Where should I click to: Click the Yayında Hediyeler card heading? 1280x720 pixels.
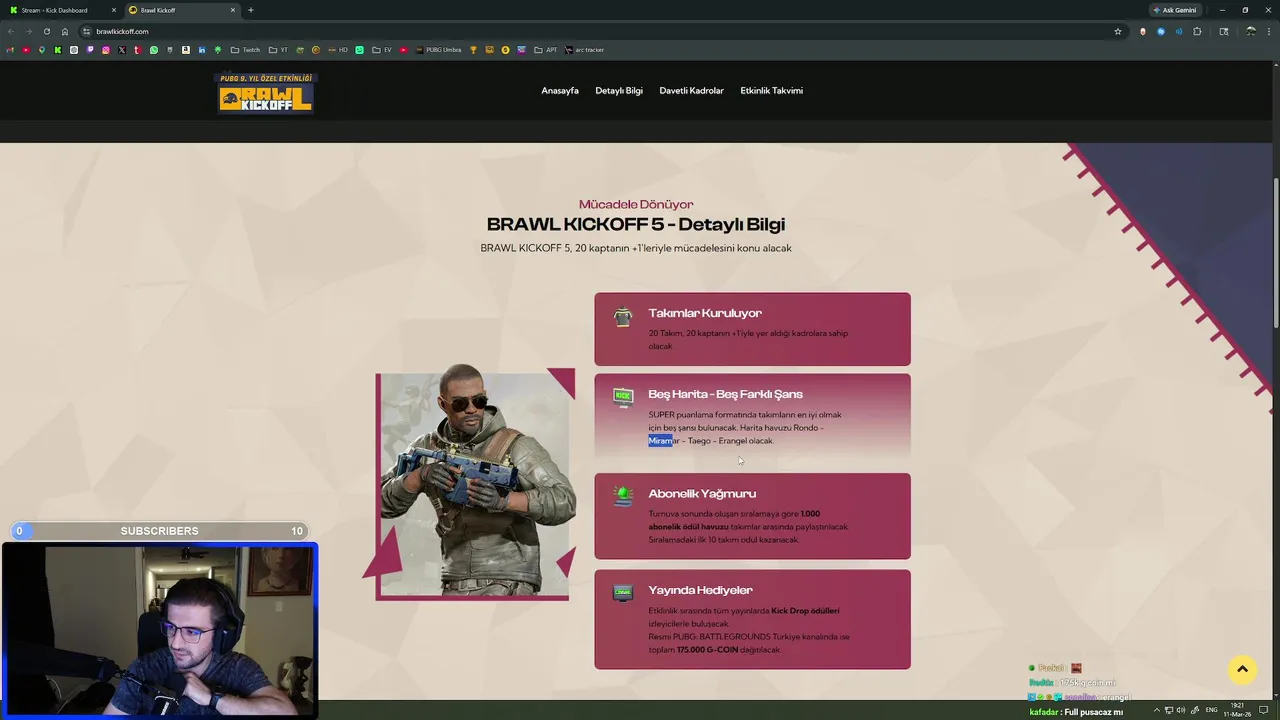[x=700, y=590]
